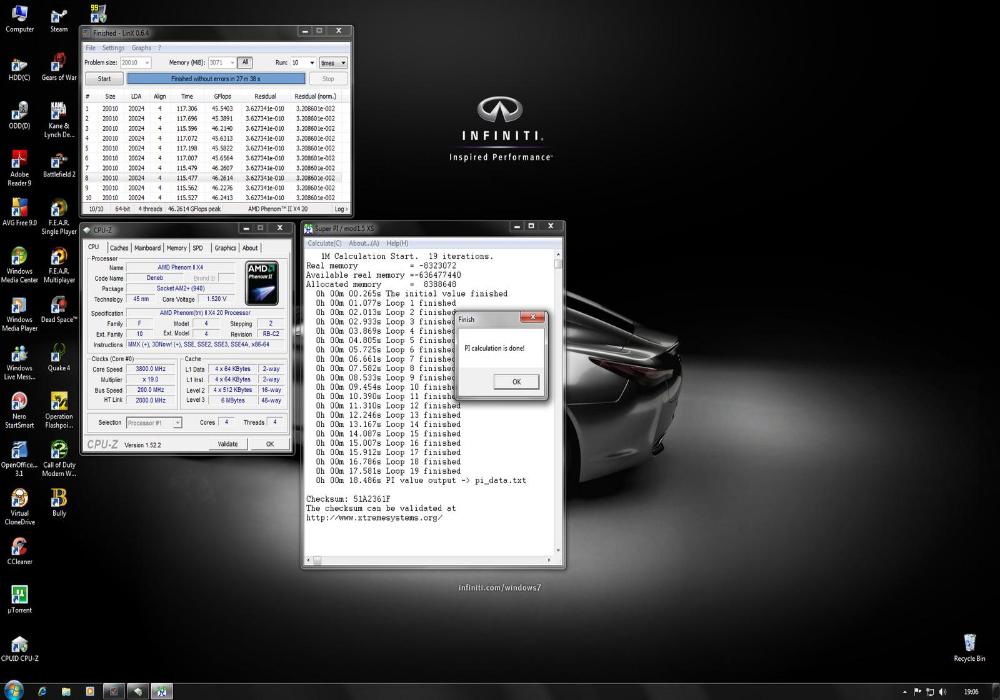Select the Quake 4 shortcut
The width and height of the screenshot is (1000, 700).
point(59,358)
